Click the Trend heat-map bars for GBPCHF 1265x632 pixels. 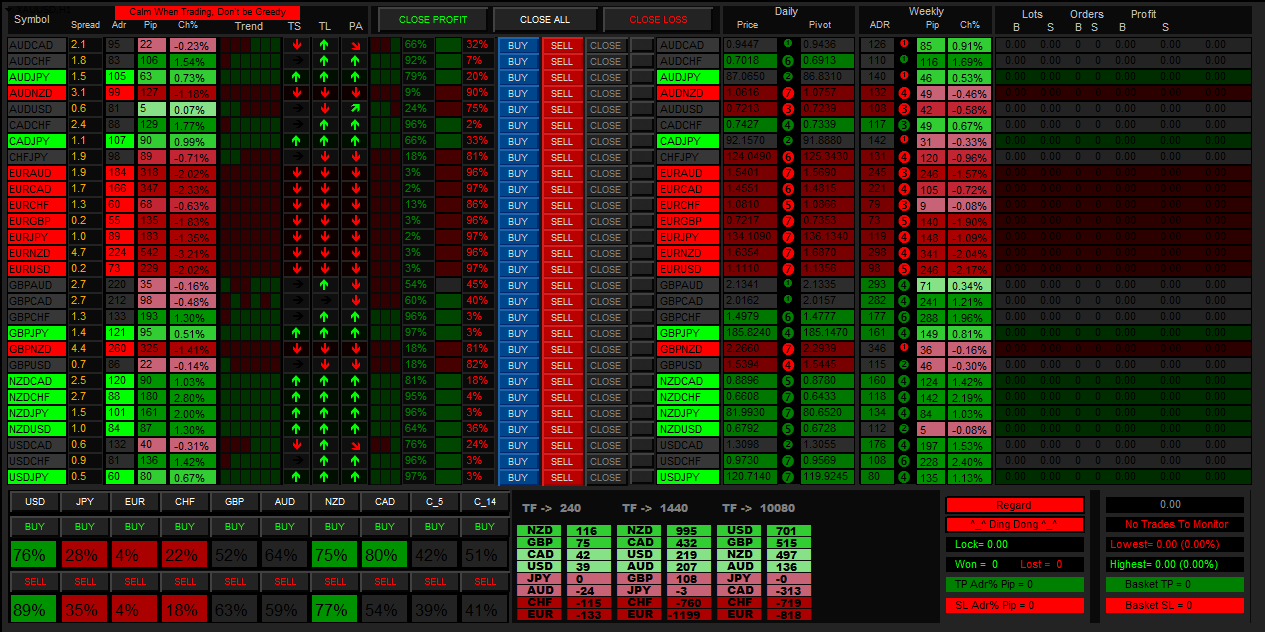(x=249, y=317)
